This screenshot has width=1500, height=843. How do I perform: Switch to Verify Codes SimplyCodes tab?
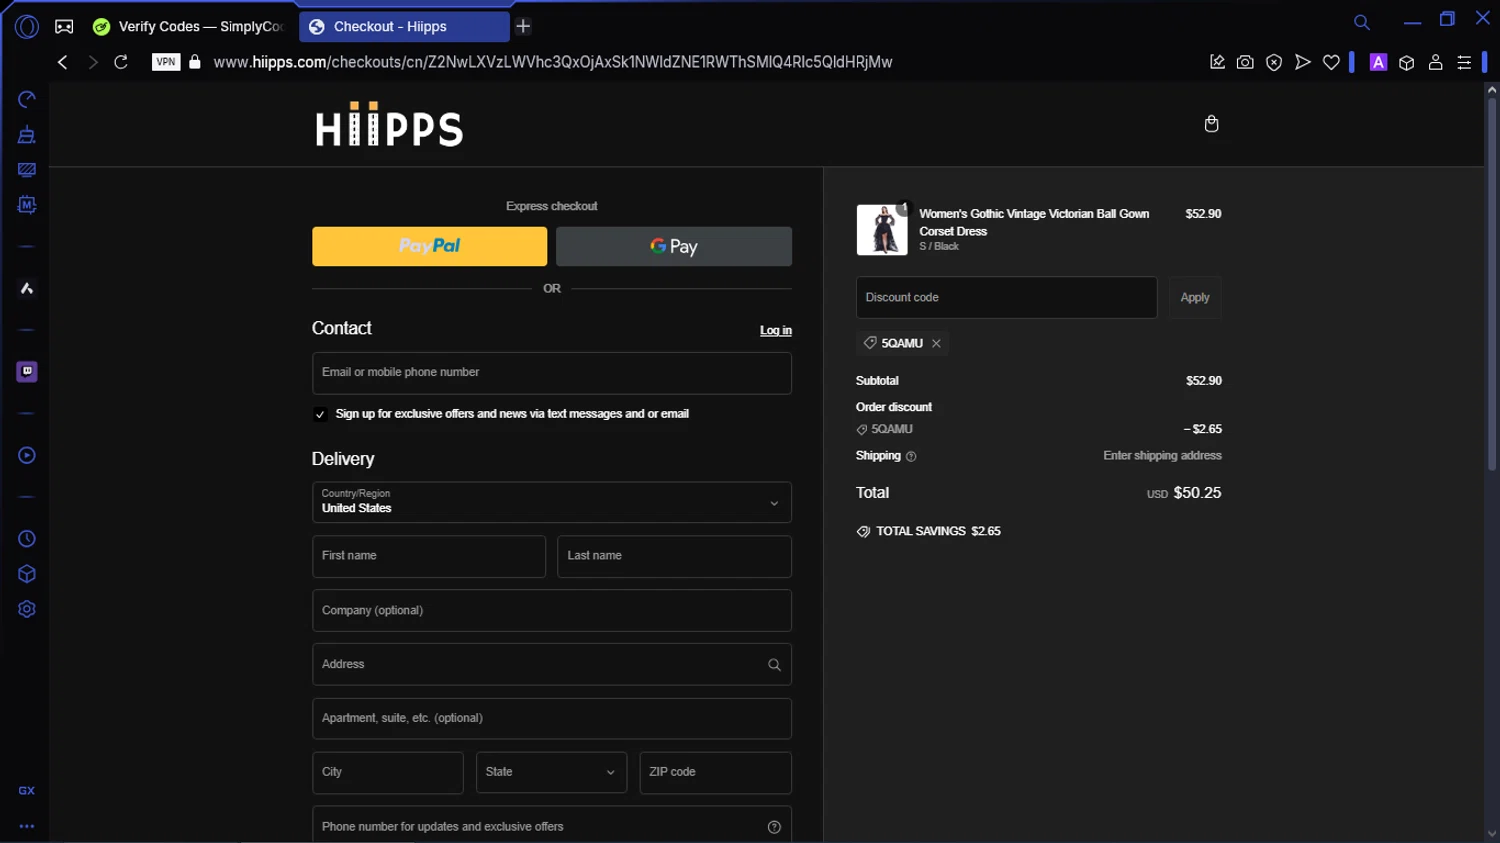189,27
